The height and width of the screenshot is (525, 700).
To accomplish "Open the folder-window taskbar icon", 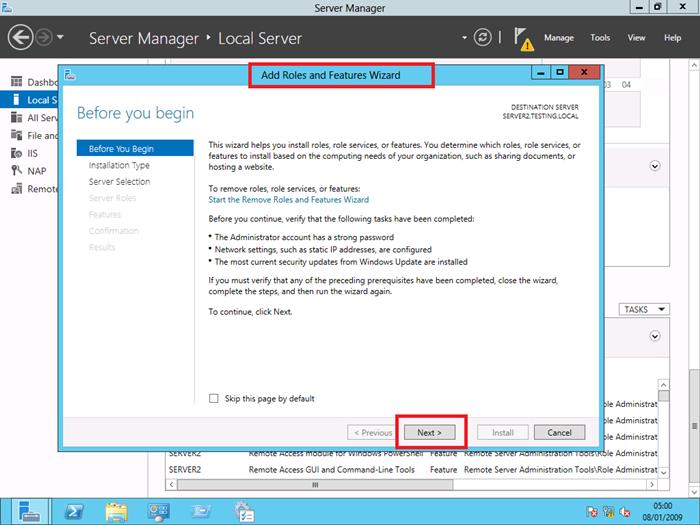I will point(201,512).
